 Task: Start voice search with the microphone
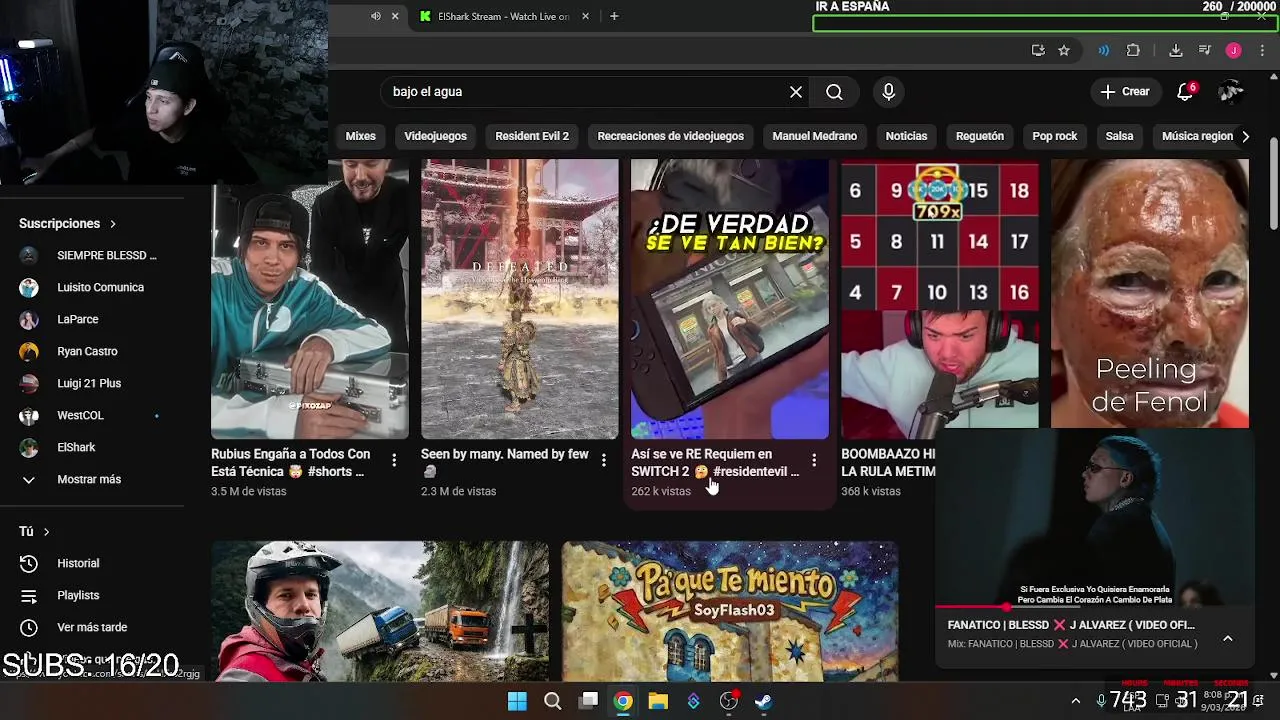tap(889, 92)
